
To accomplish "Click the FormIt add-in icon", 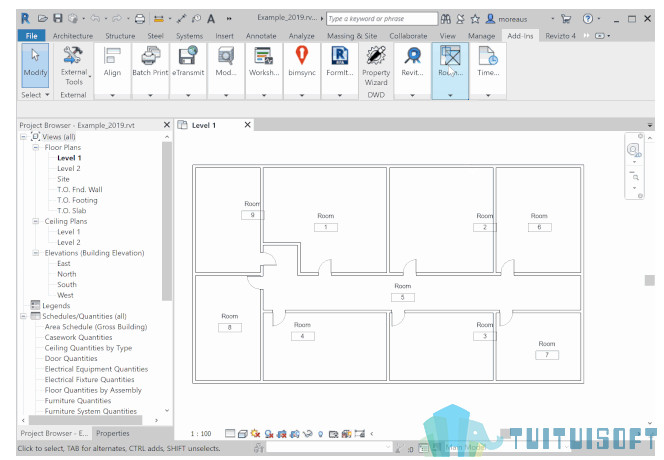I will coord(340,56).
